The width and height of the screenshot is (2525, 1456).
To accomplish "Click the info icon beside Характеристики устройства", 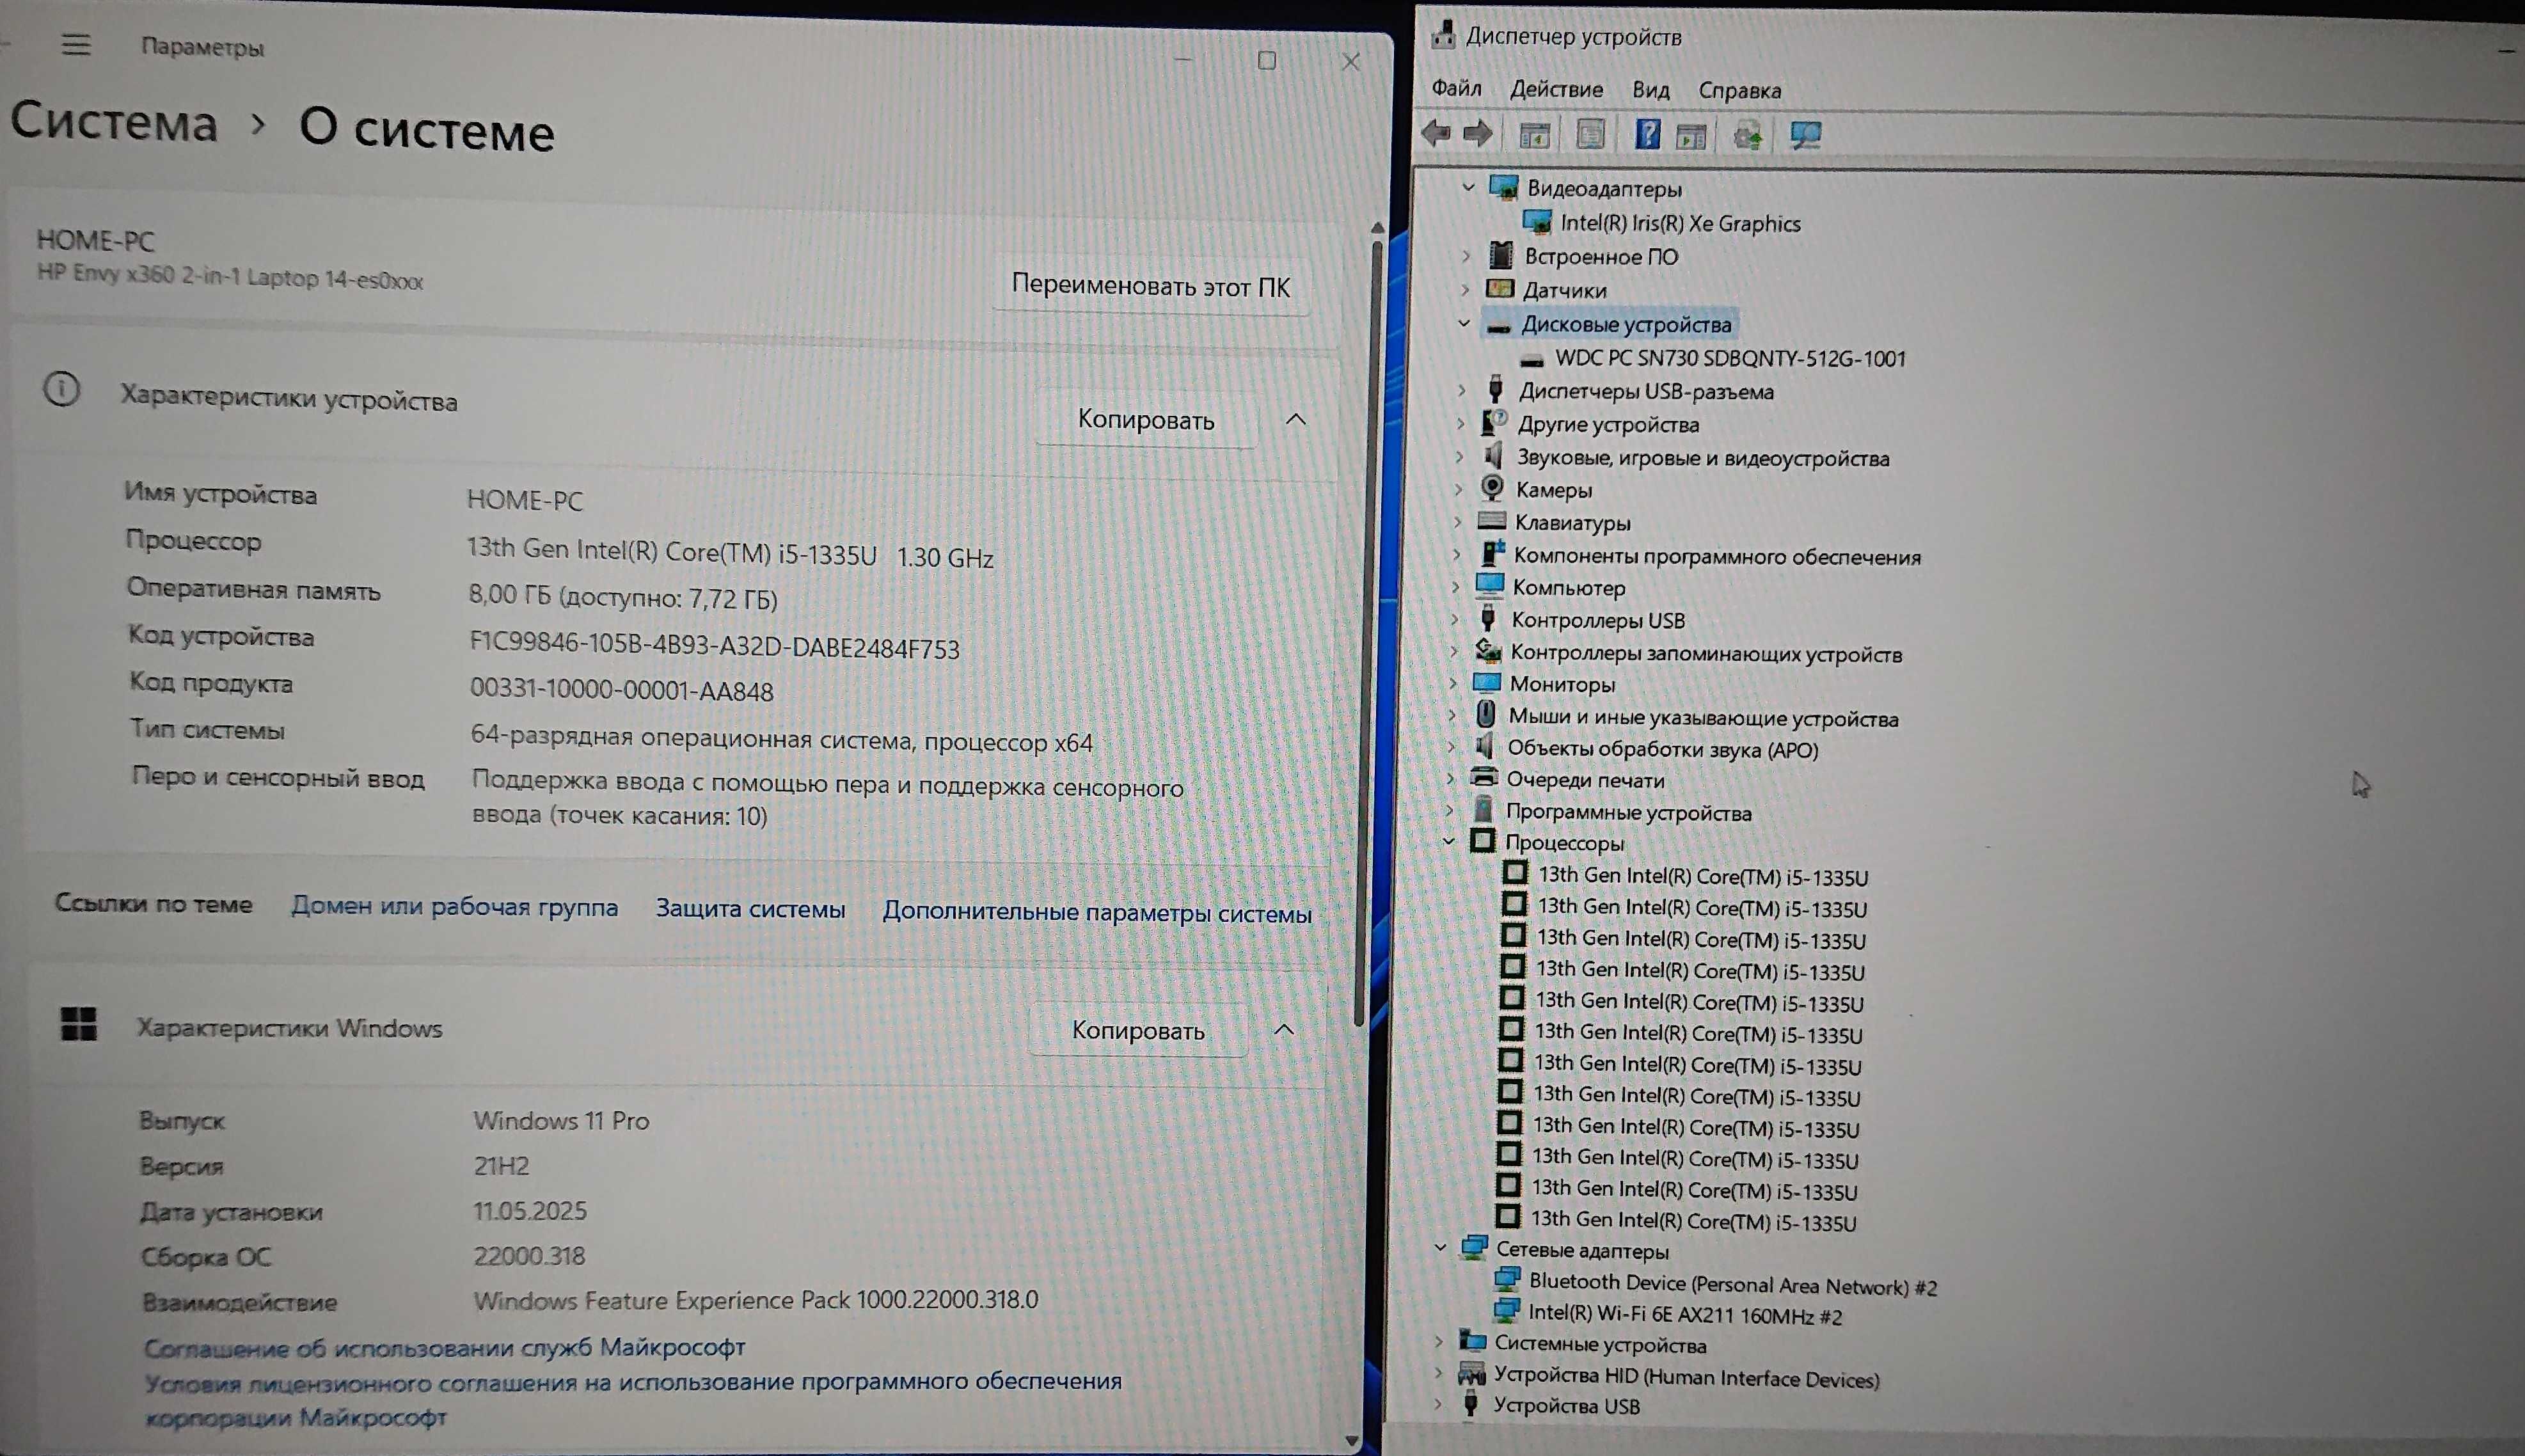I will point(62,388).
